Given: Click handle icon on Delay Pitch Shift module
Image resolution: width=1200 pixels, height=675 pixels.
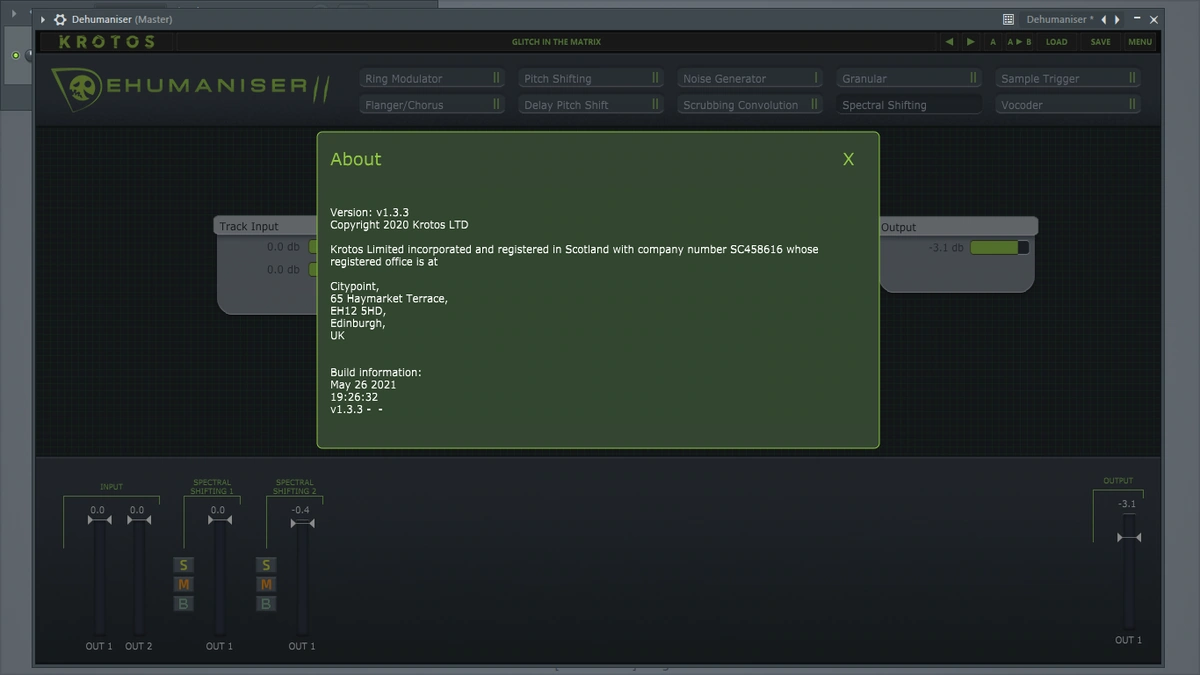Looking at the screenshot, I should pyautogui.click(x=655, y=104).
